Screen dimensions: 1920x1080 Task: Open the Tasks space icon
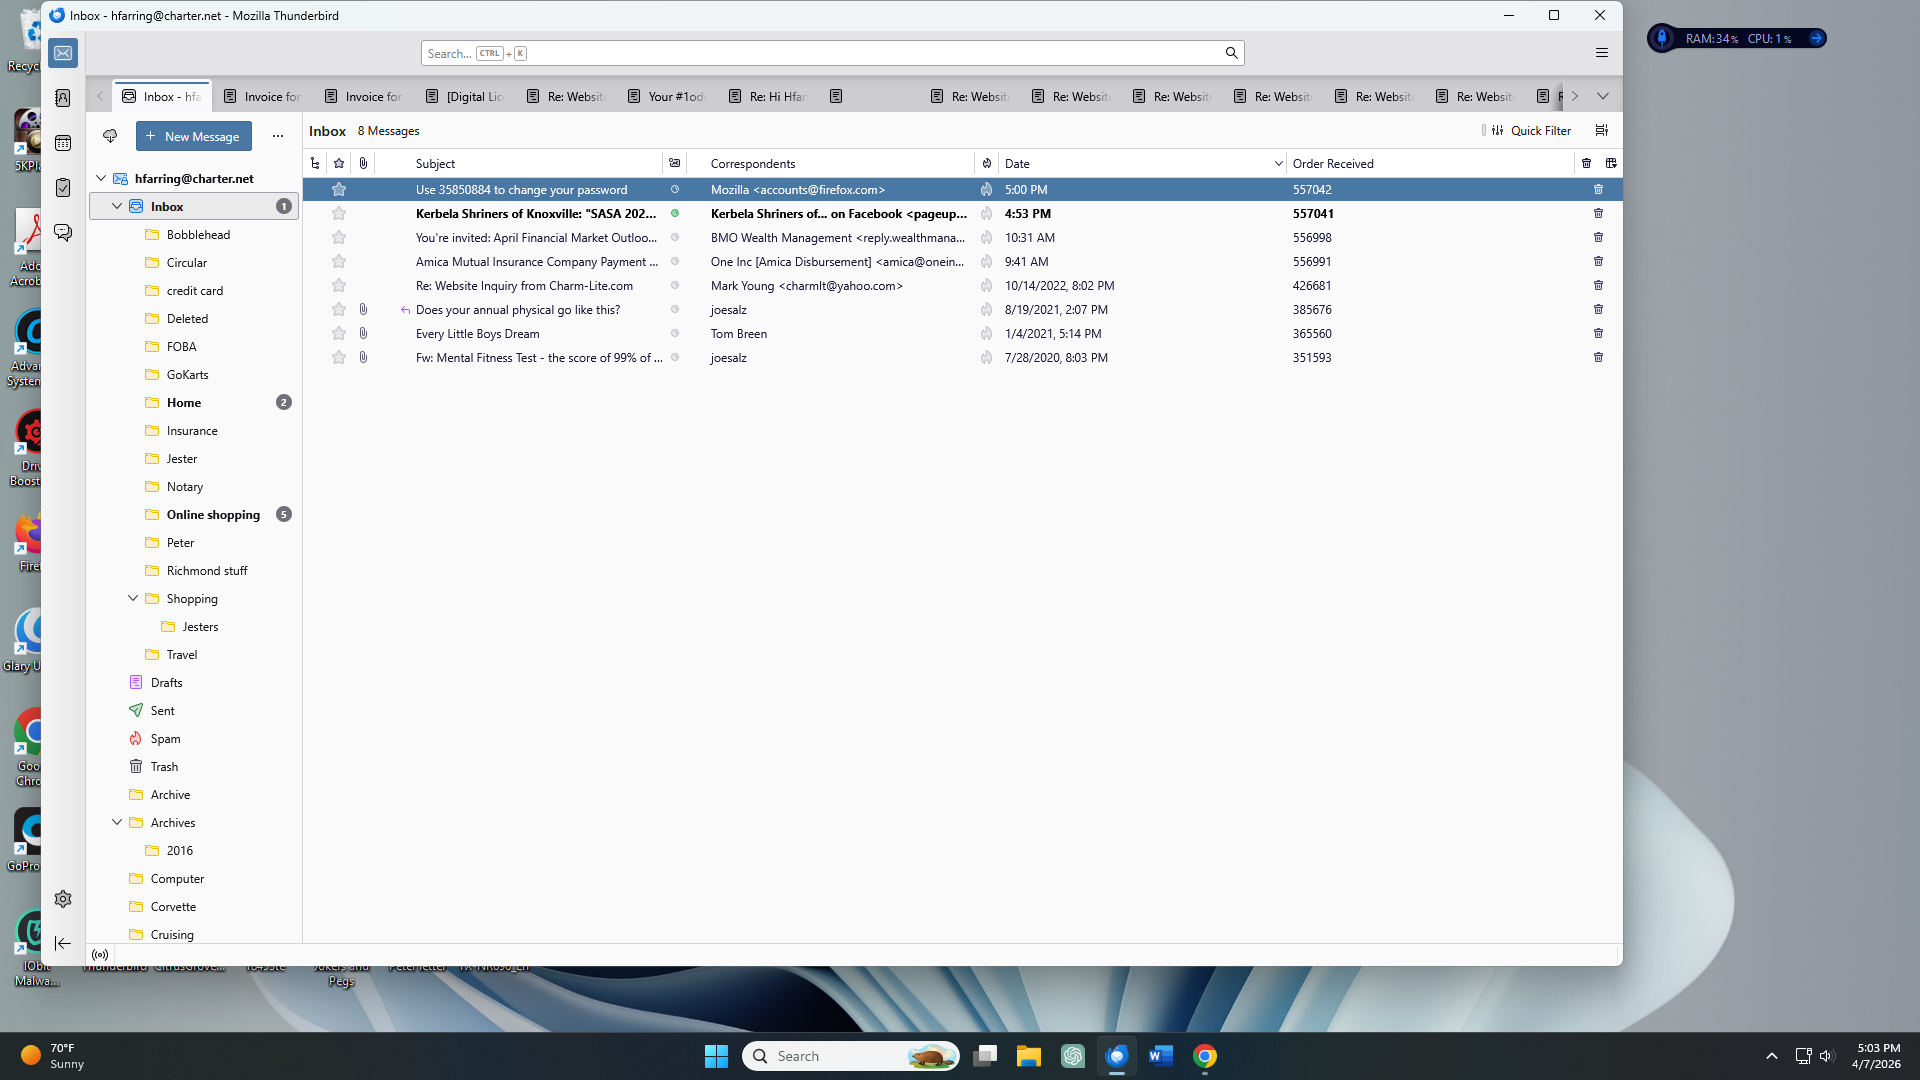63,188
